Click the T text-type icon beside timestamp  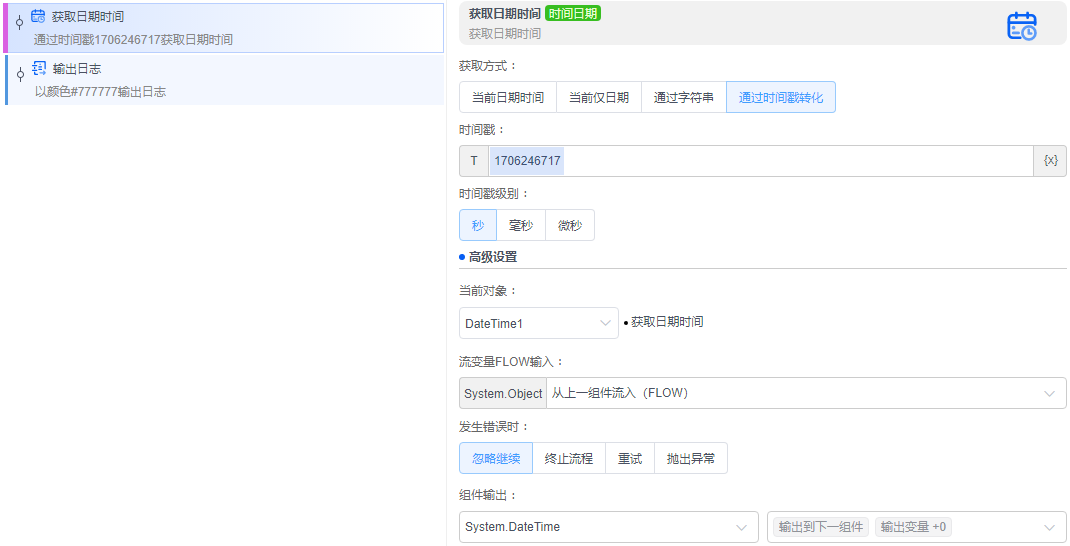click(474, 160)
